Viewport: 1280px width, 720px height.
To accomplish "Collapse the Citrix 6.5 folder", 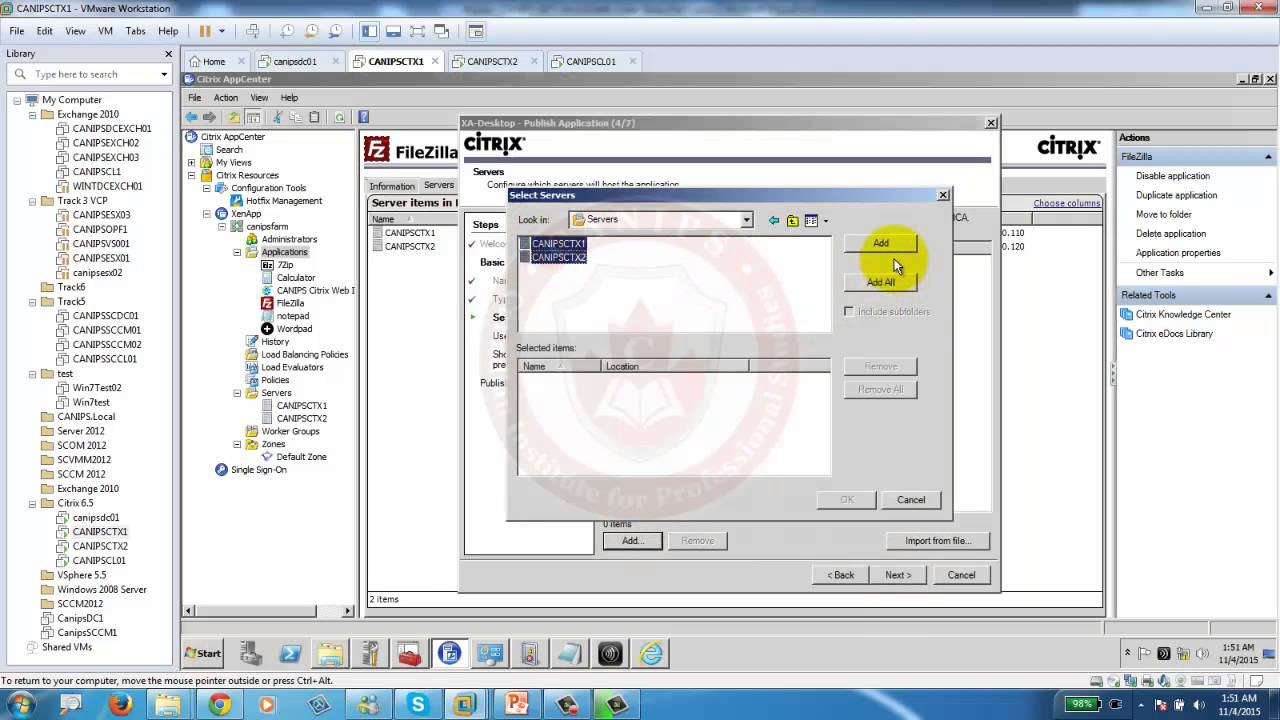I will pos(33,503).
